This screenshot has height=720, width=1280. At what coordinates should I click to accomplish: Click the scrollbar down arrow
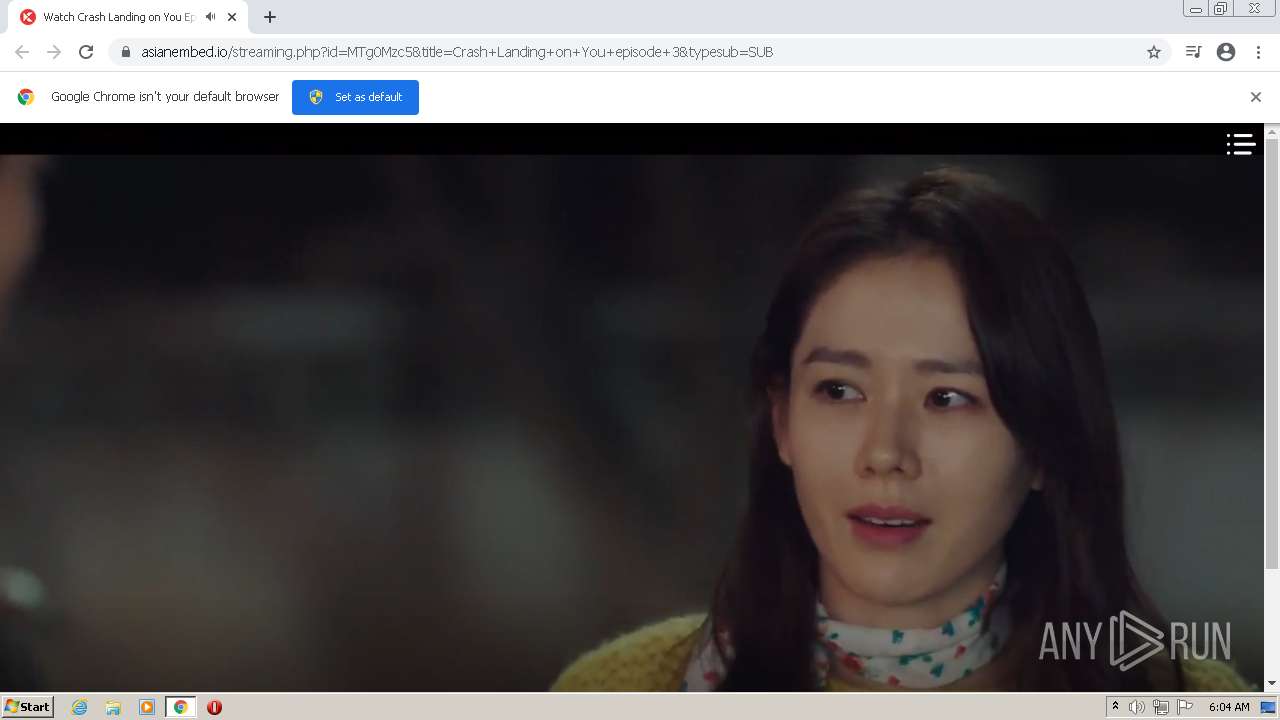click(x=1272, y=684)
